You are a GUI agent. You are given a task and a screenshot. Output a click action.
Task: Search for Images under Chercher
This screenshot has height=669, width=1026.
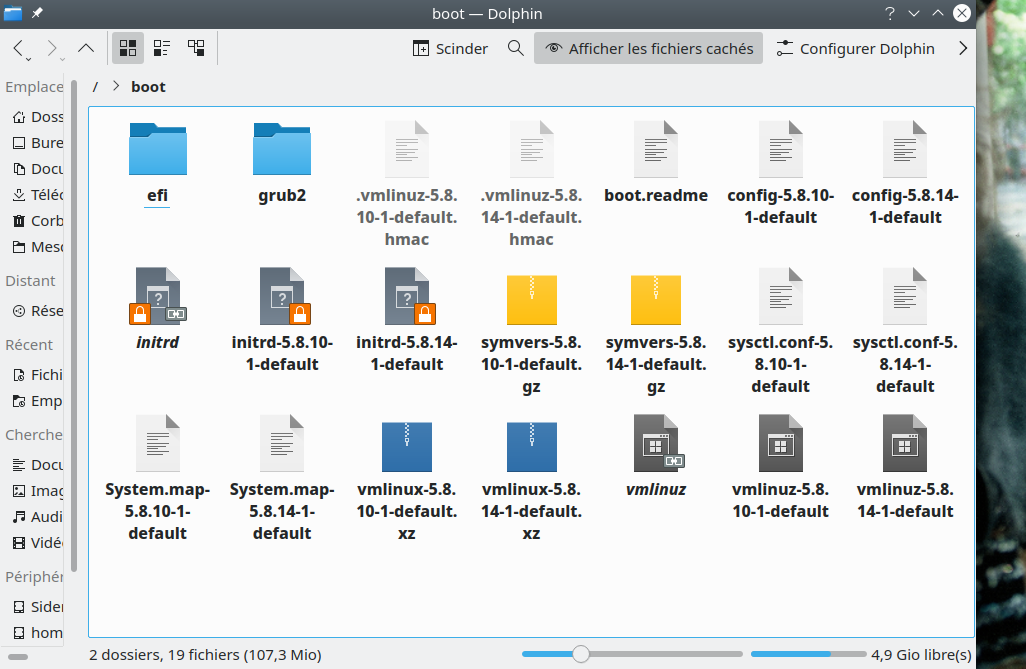[37, 491]
